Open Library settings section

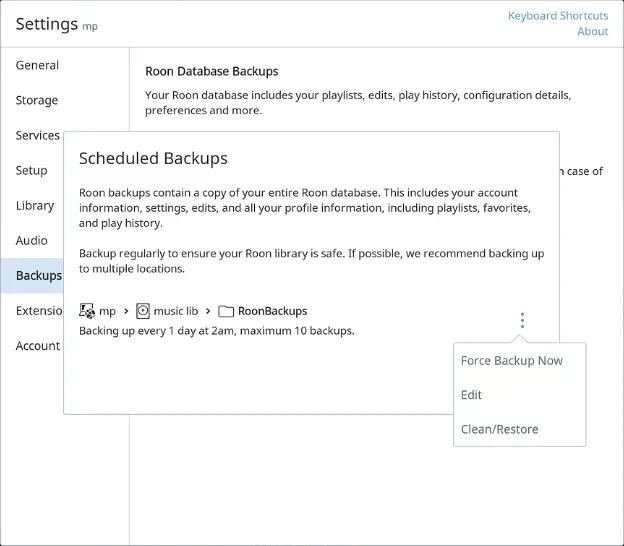click(x=35, y=205)
